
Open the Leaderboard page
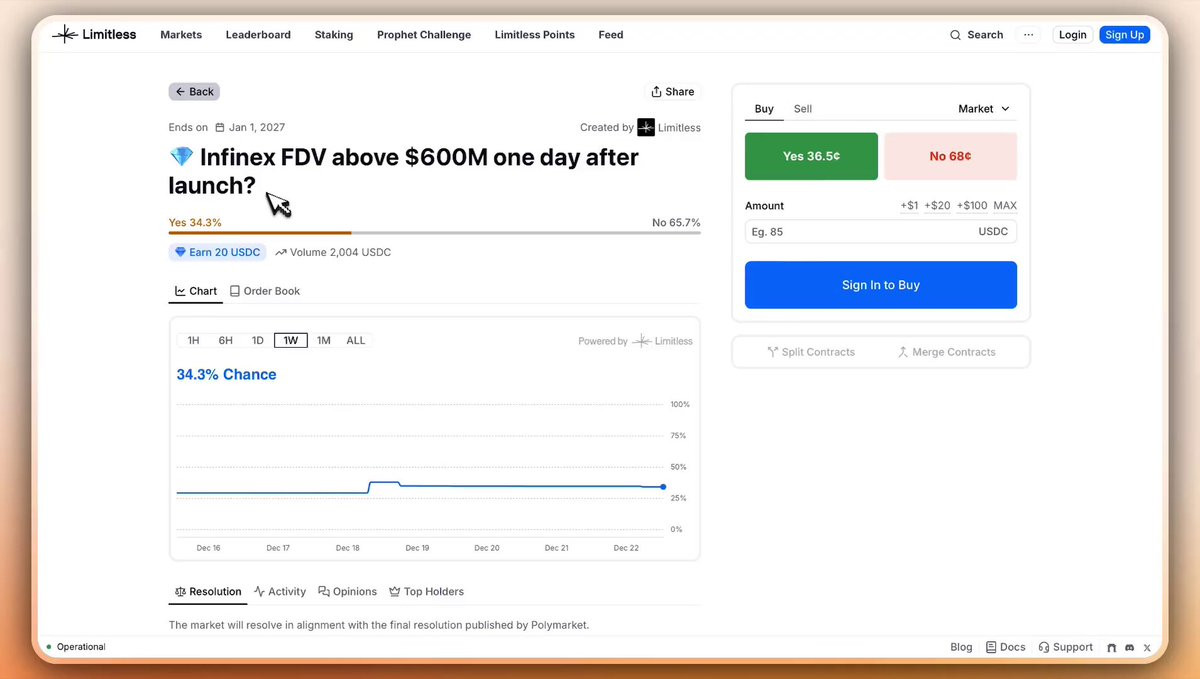click(x=258, y=34)
